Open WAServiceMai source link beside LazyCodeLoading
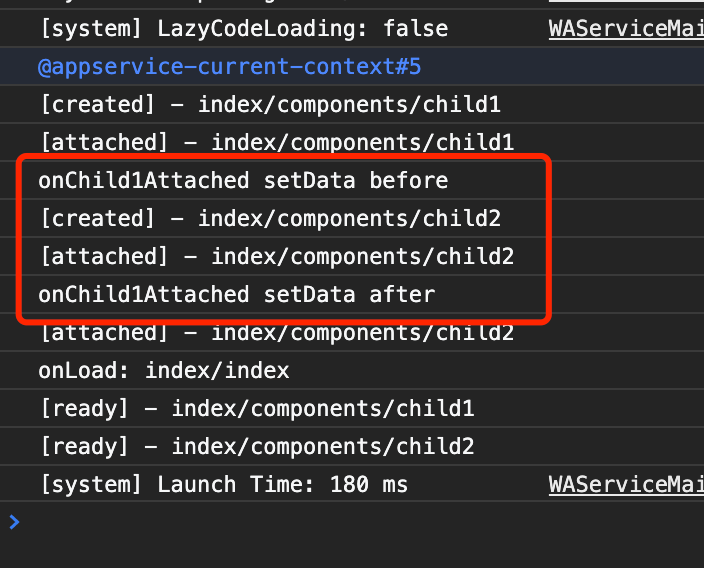The image size is (704, 568). (x=626, y=29)
